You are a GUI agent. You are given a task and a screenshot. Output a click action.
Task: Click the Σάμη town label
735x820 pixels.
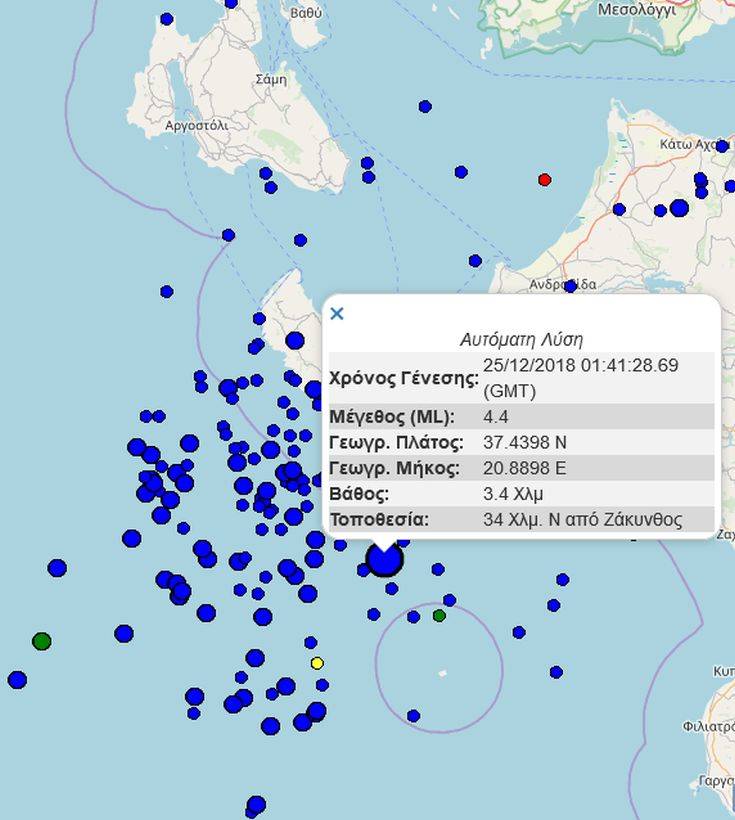[271, 79]
